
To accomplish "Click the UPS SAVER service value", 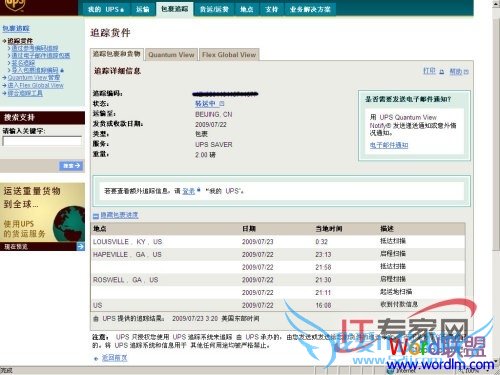I will pyautogui.click(x=214, y=145).
